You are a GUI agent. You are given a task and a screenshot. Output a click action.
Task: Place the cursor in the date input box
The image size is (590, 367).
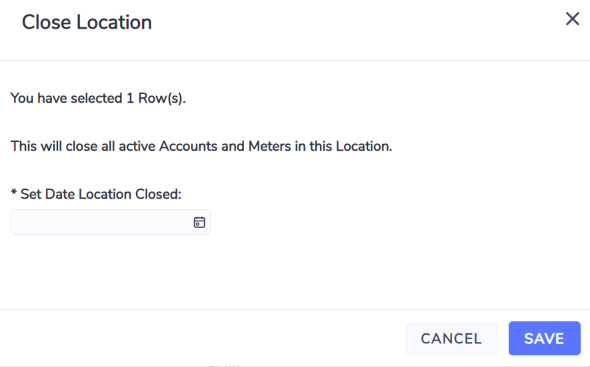(x=111, y=222)
